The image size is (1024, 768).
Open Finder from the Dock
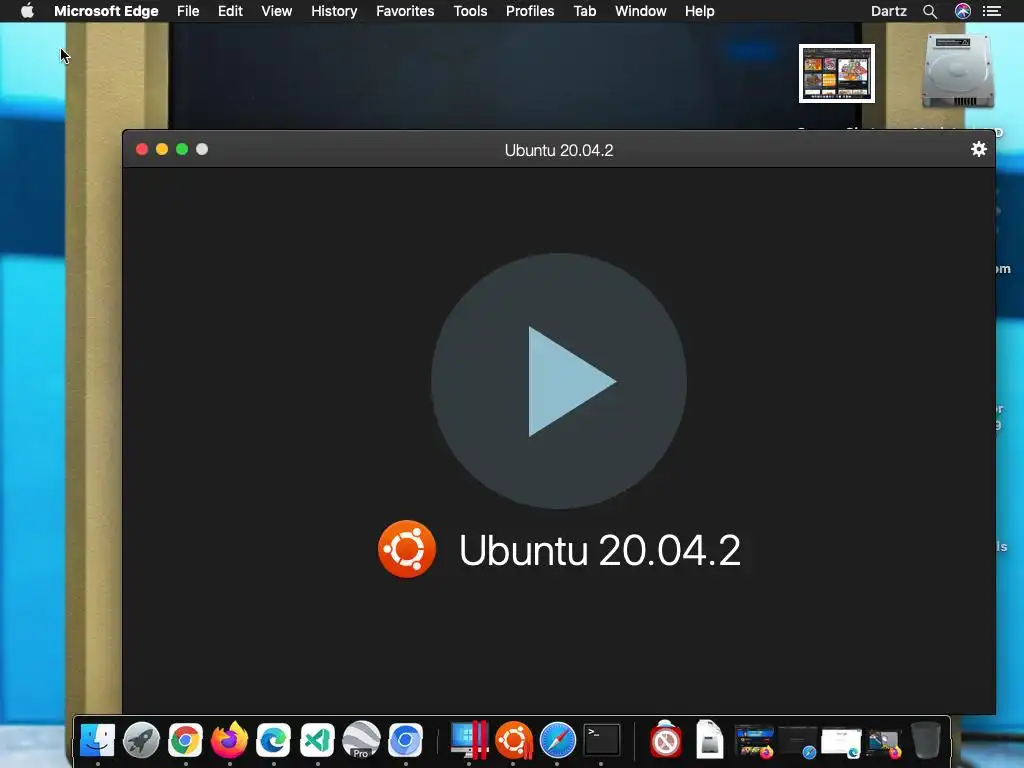(97, 740)
